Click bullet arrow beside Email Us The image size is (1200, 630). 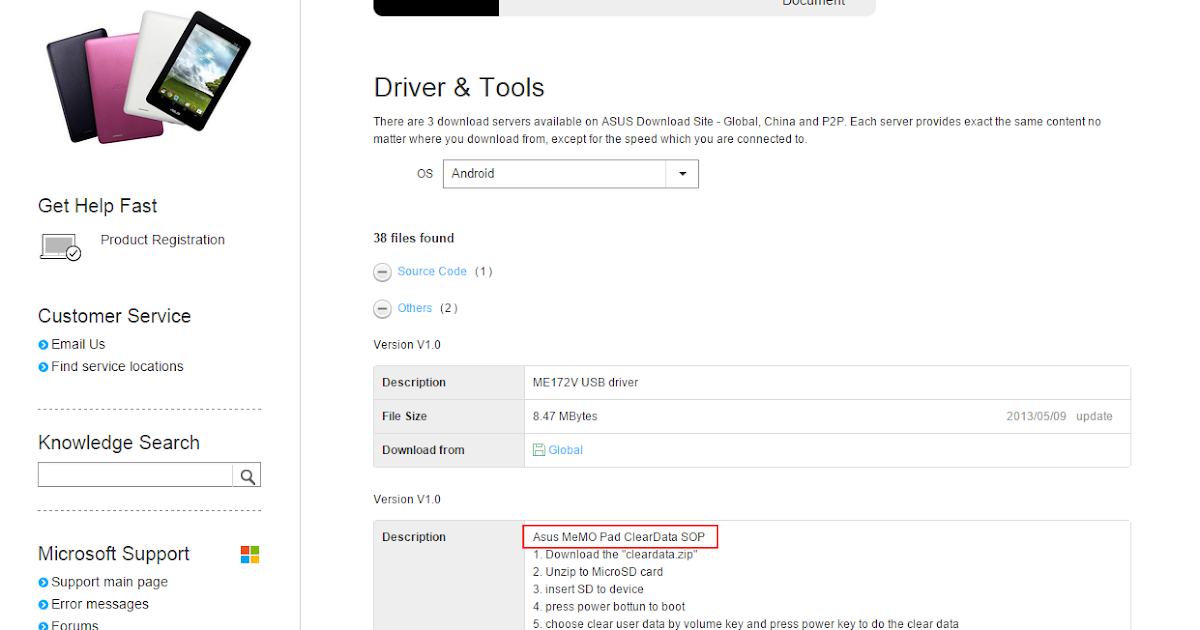(x=43, y=345)
